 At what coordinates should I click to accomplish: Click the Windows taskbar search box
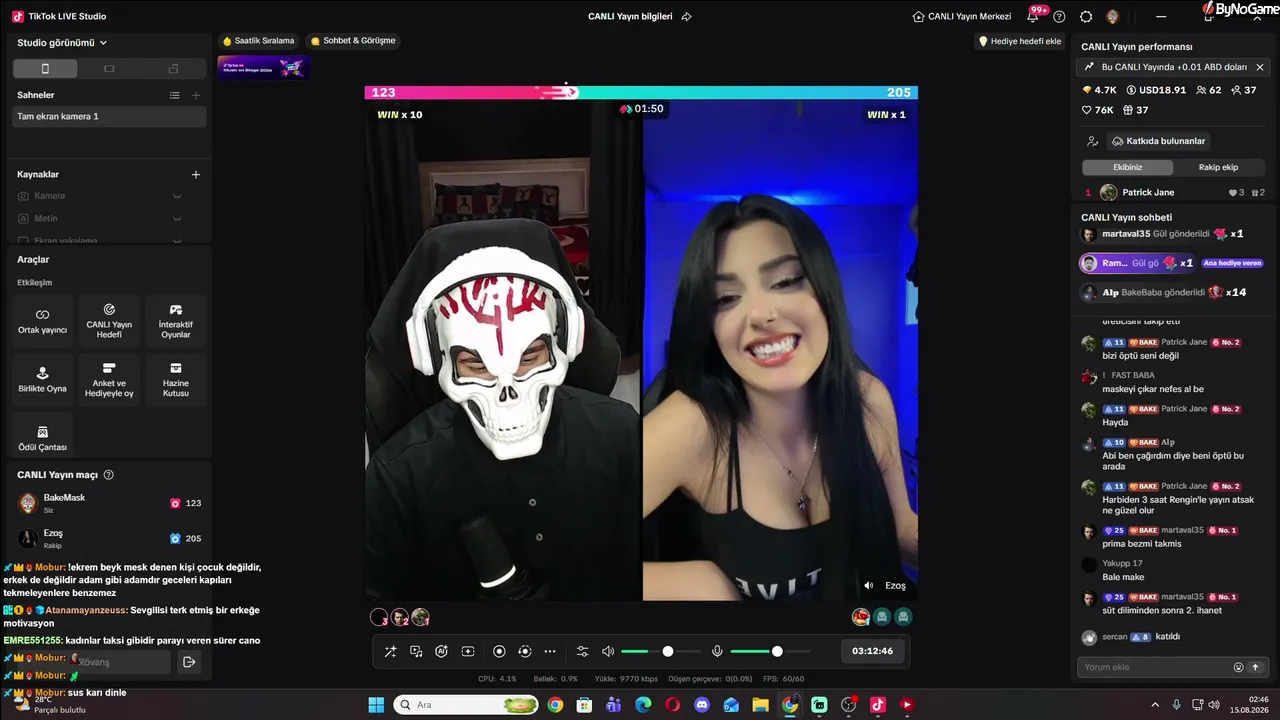[x=465, y=705]
